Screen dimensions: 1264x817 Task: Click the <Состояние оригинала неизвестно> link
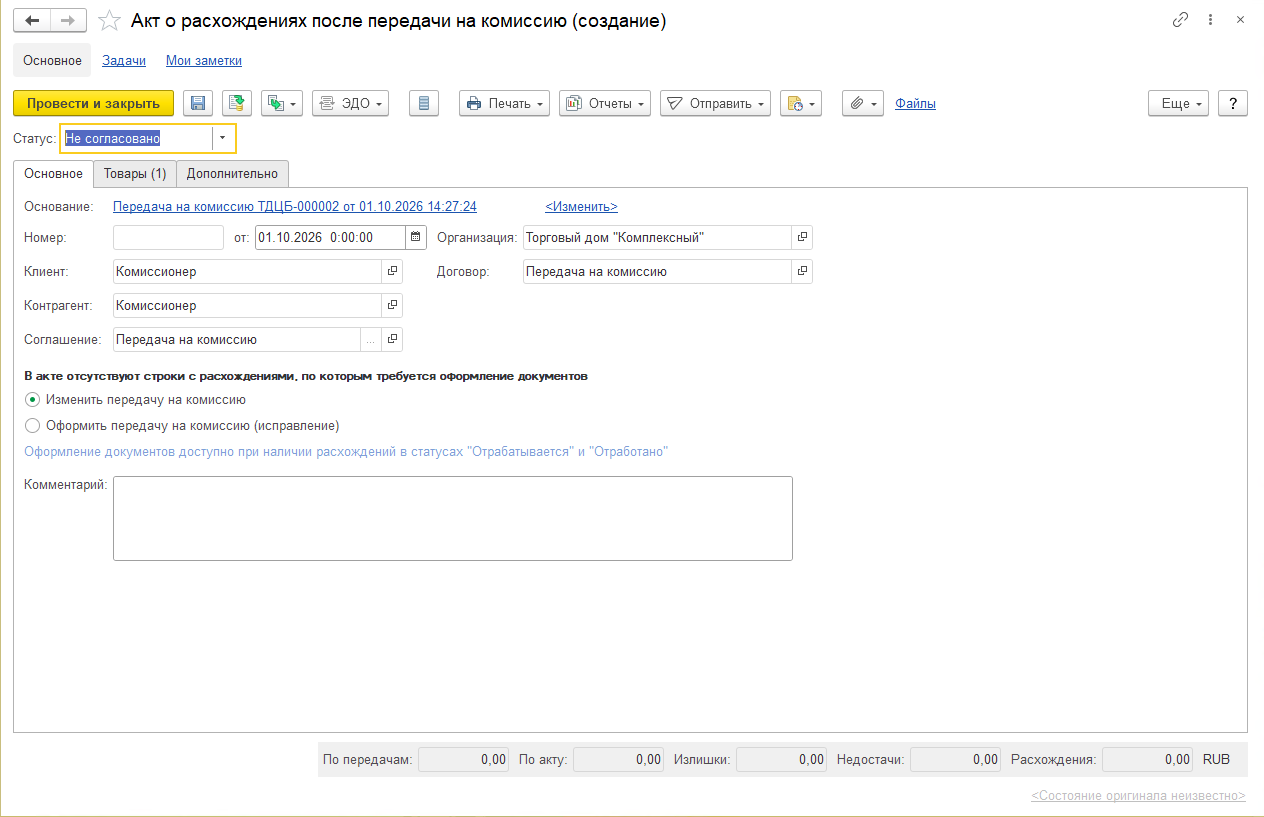[x=1139, y=796]
